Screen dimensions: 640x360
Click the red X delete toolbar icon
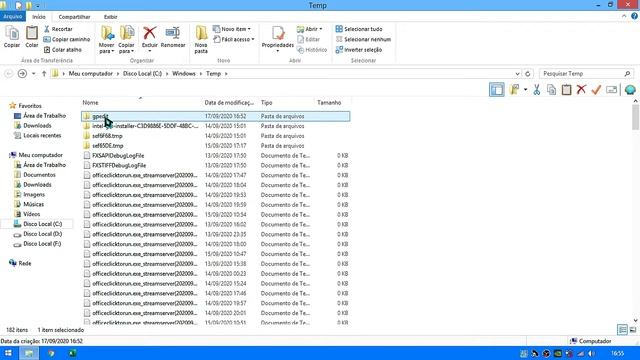pos(581,89)
